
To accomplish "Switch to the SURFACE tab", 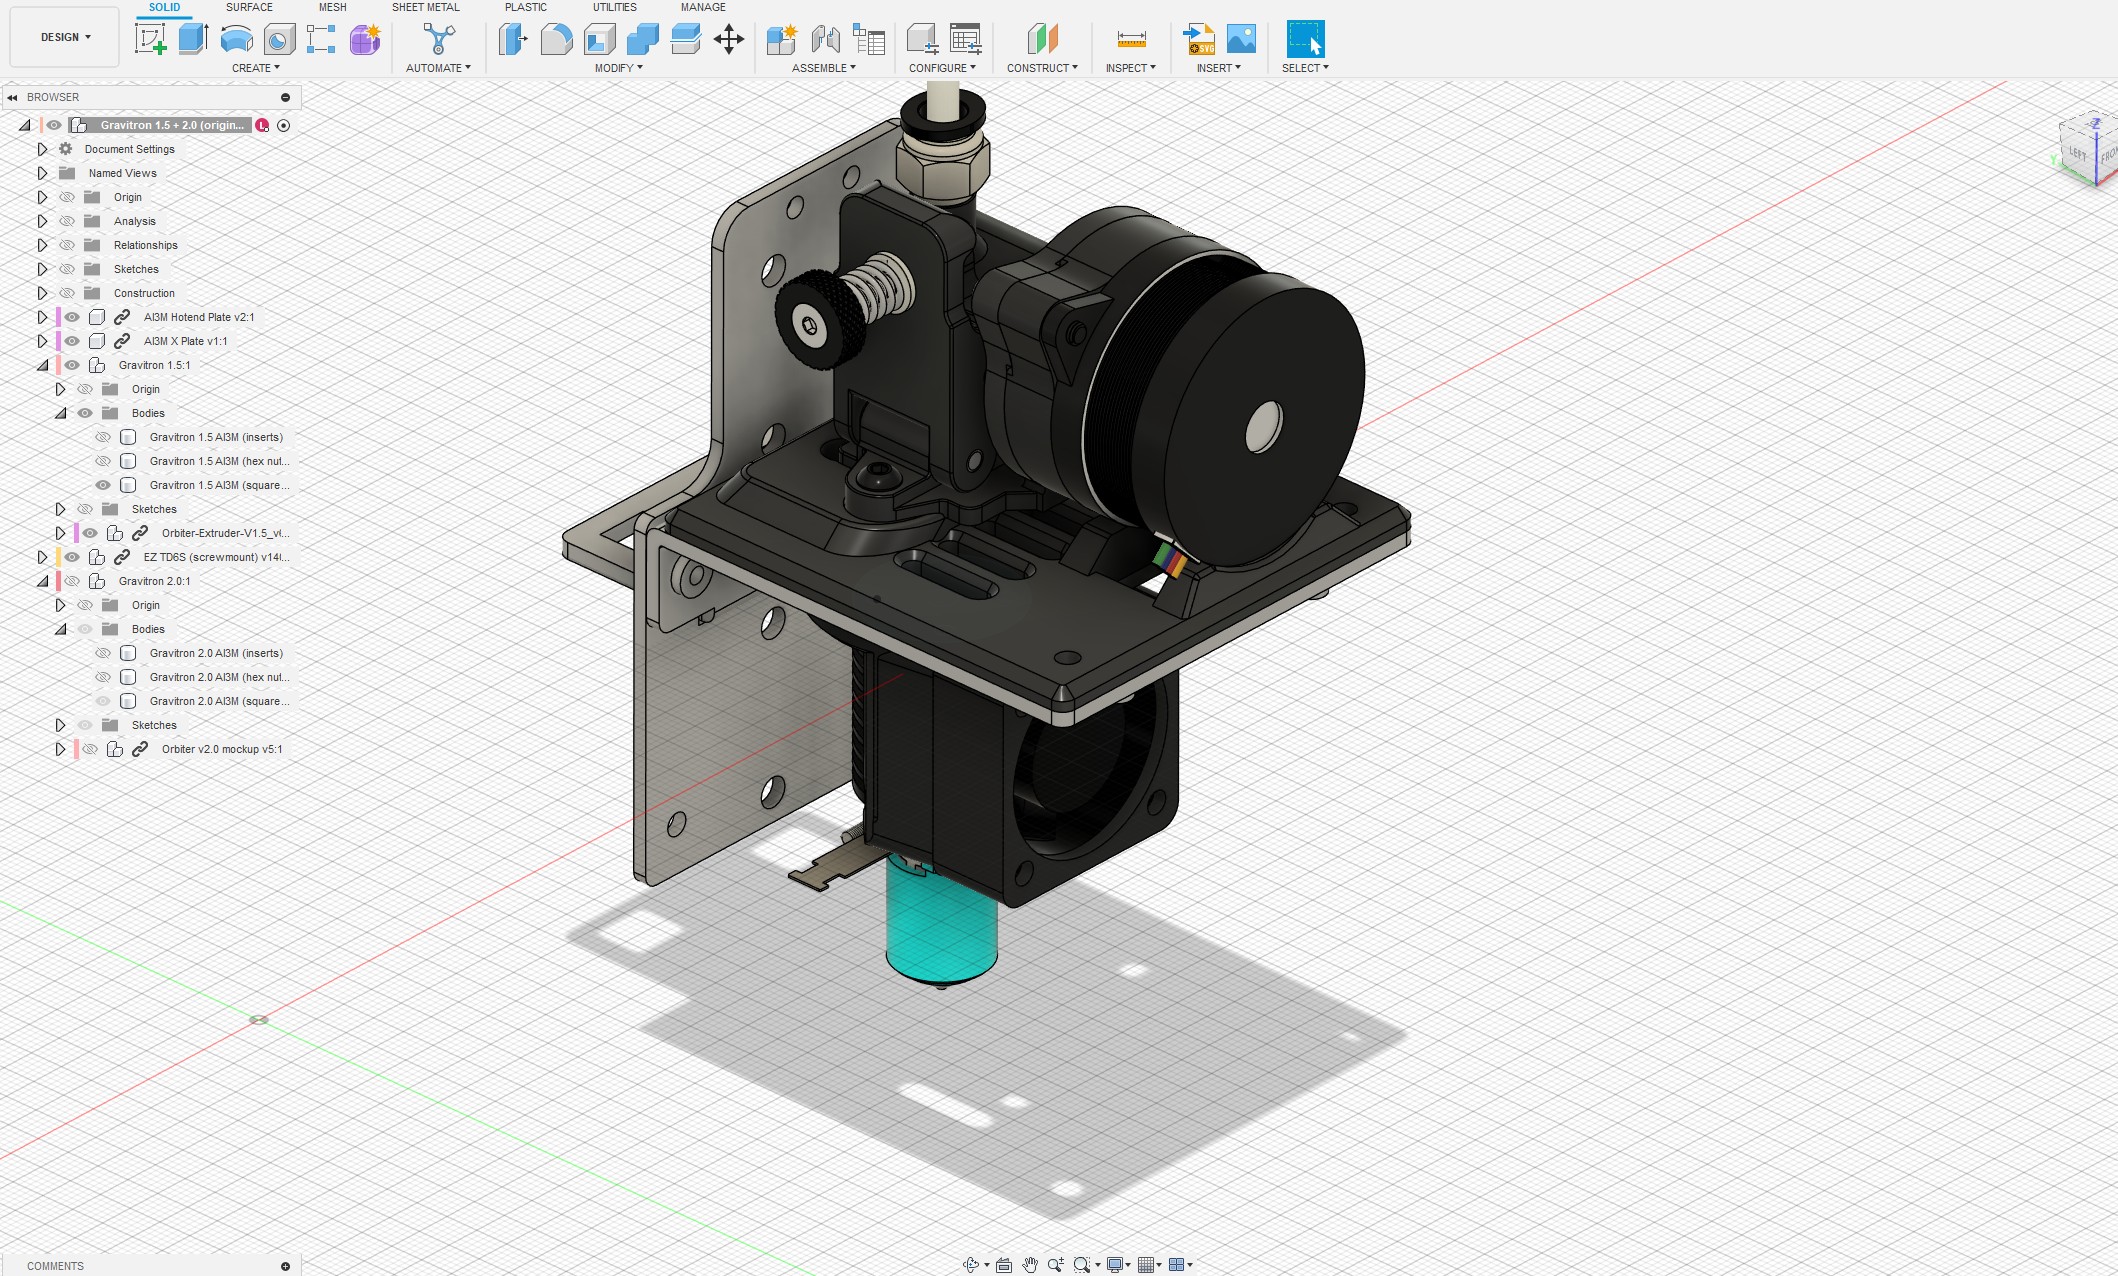I will tap(249, 7).
